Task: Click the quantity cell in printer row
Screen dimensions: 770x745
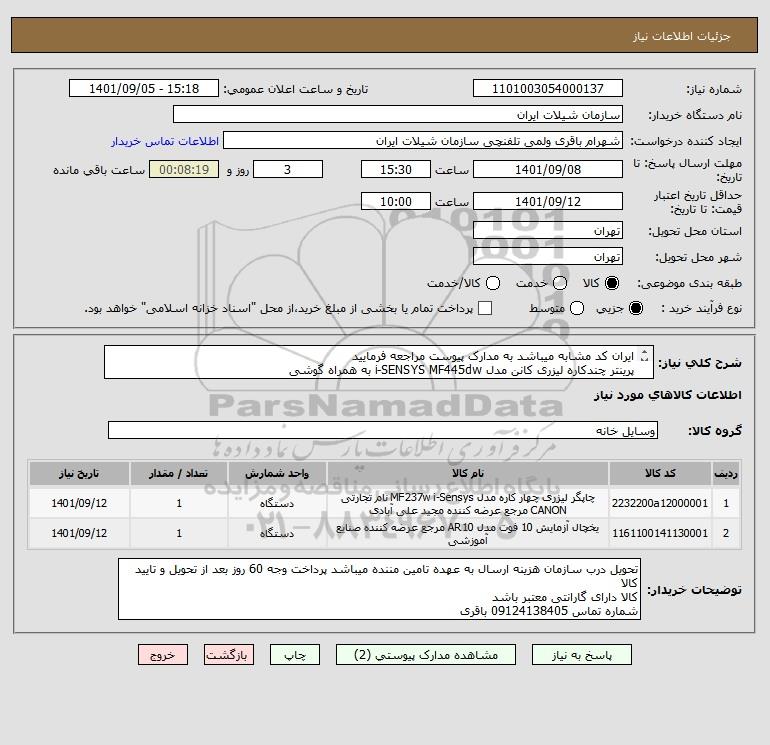Action: point(179,503)
